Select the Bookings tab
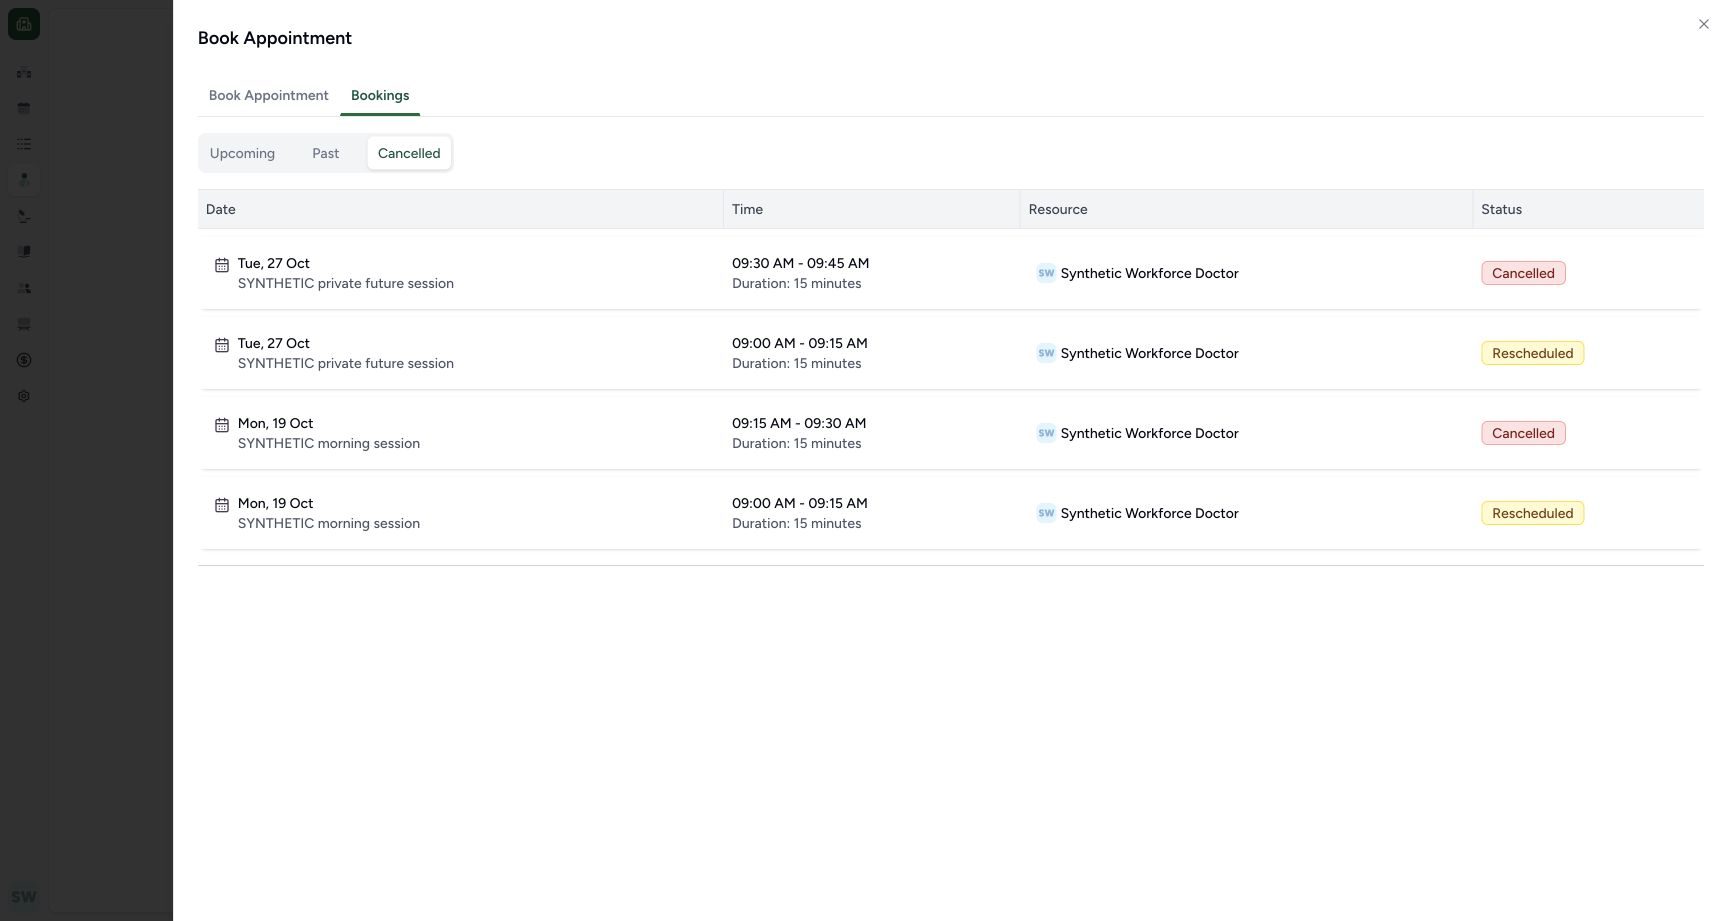 coord(380,95)
